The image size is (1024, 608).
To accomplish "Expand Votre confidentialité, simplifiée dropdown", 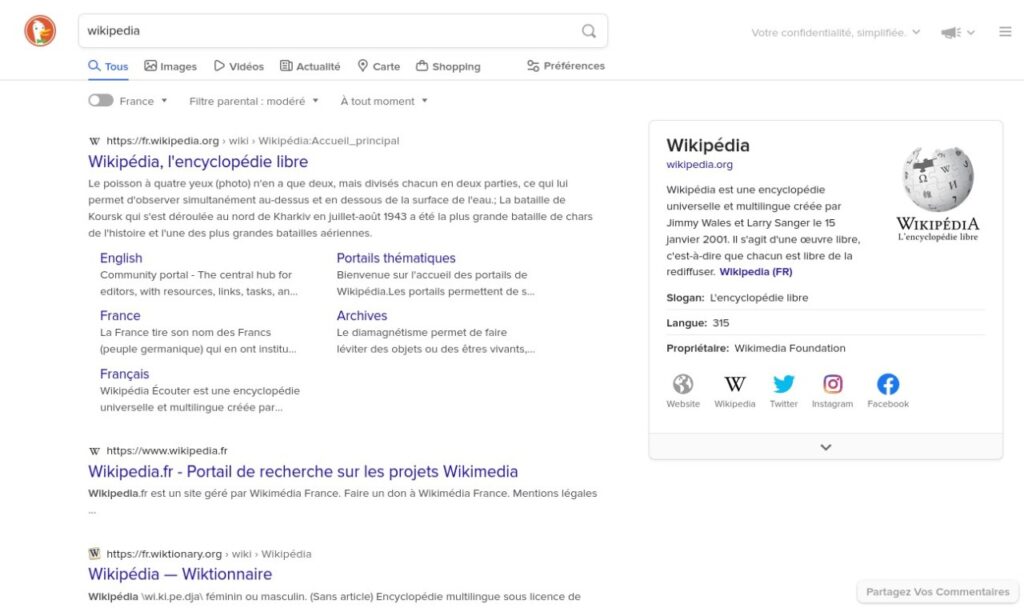I will [835, 33].
